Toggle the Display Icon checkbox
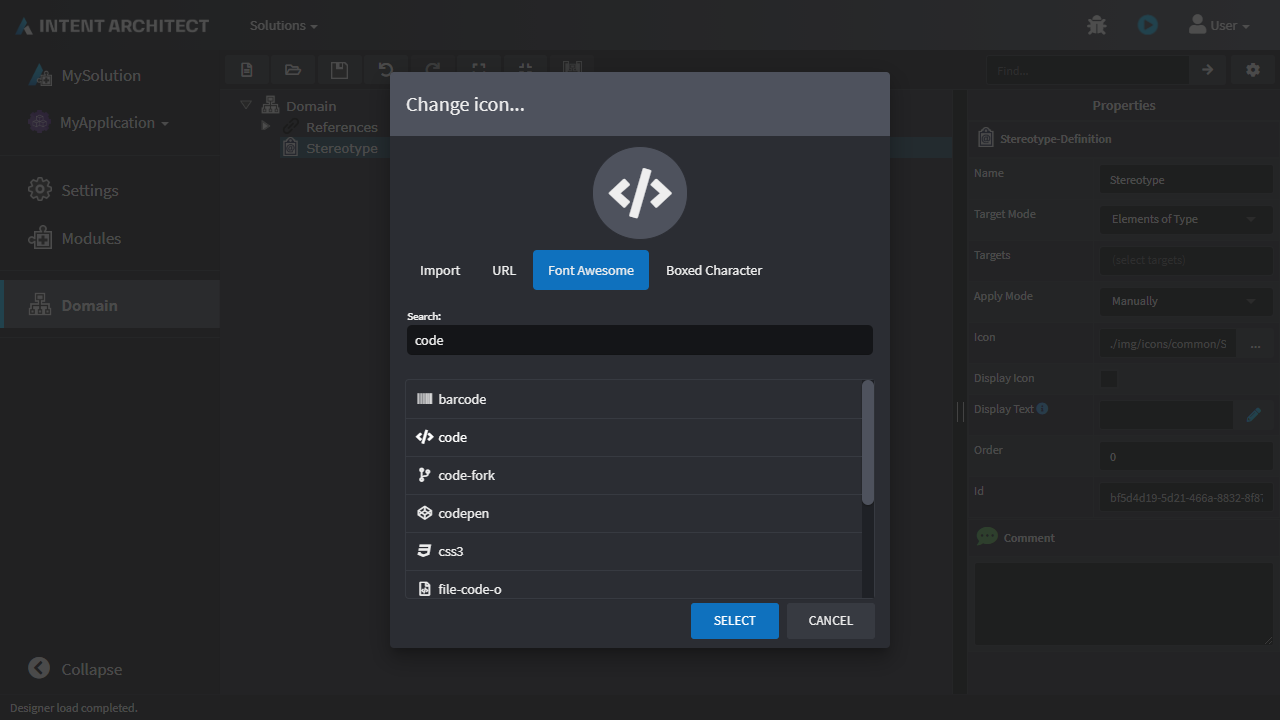Image resolution: width=1280 pixels, height=720 pixels. (x=1109, y=378)
